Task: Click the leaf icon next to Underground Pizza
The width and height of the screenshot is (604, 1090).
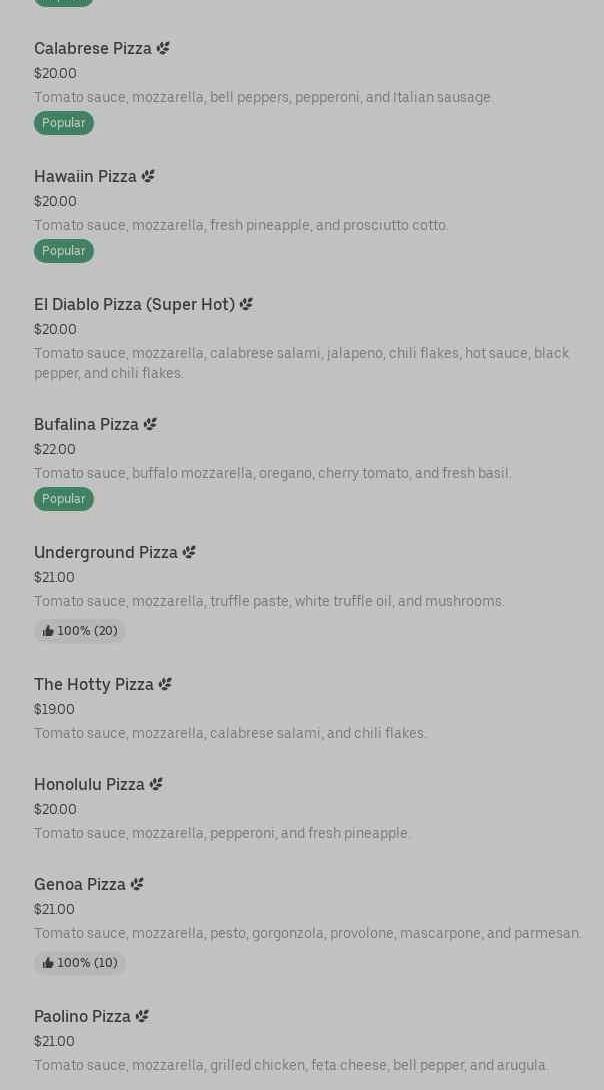Action: 189,552
